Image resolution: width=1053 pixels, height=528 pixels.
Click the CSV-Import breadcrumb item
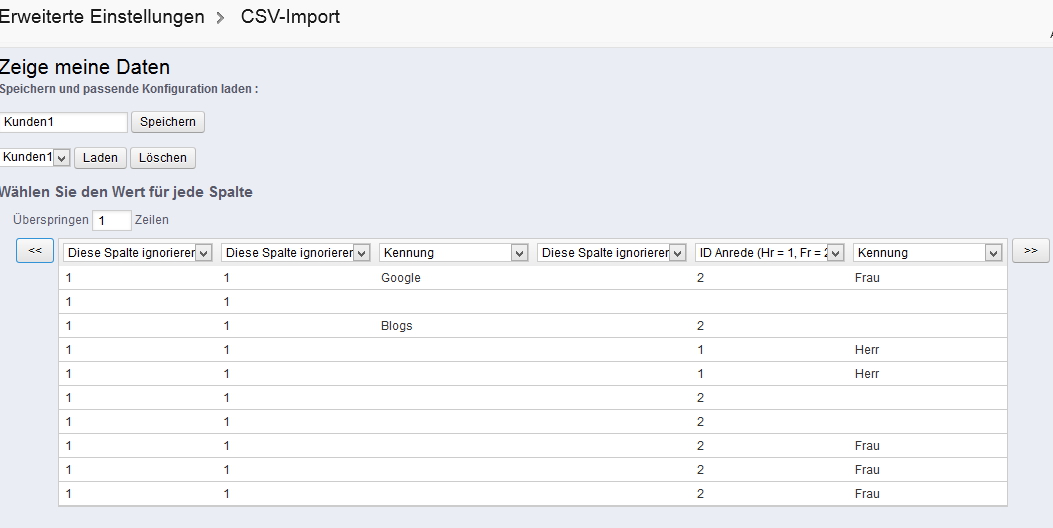(290, 17)
